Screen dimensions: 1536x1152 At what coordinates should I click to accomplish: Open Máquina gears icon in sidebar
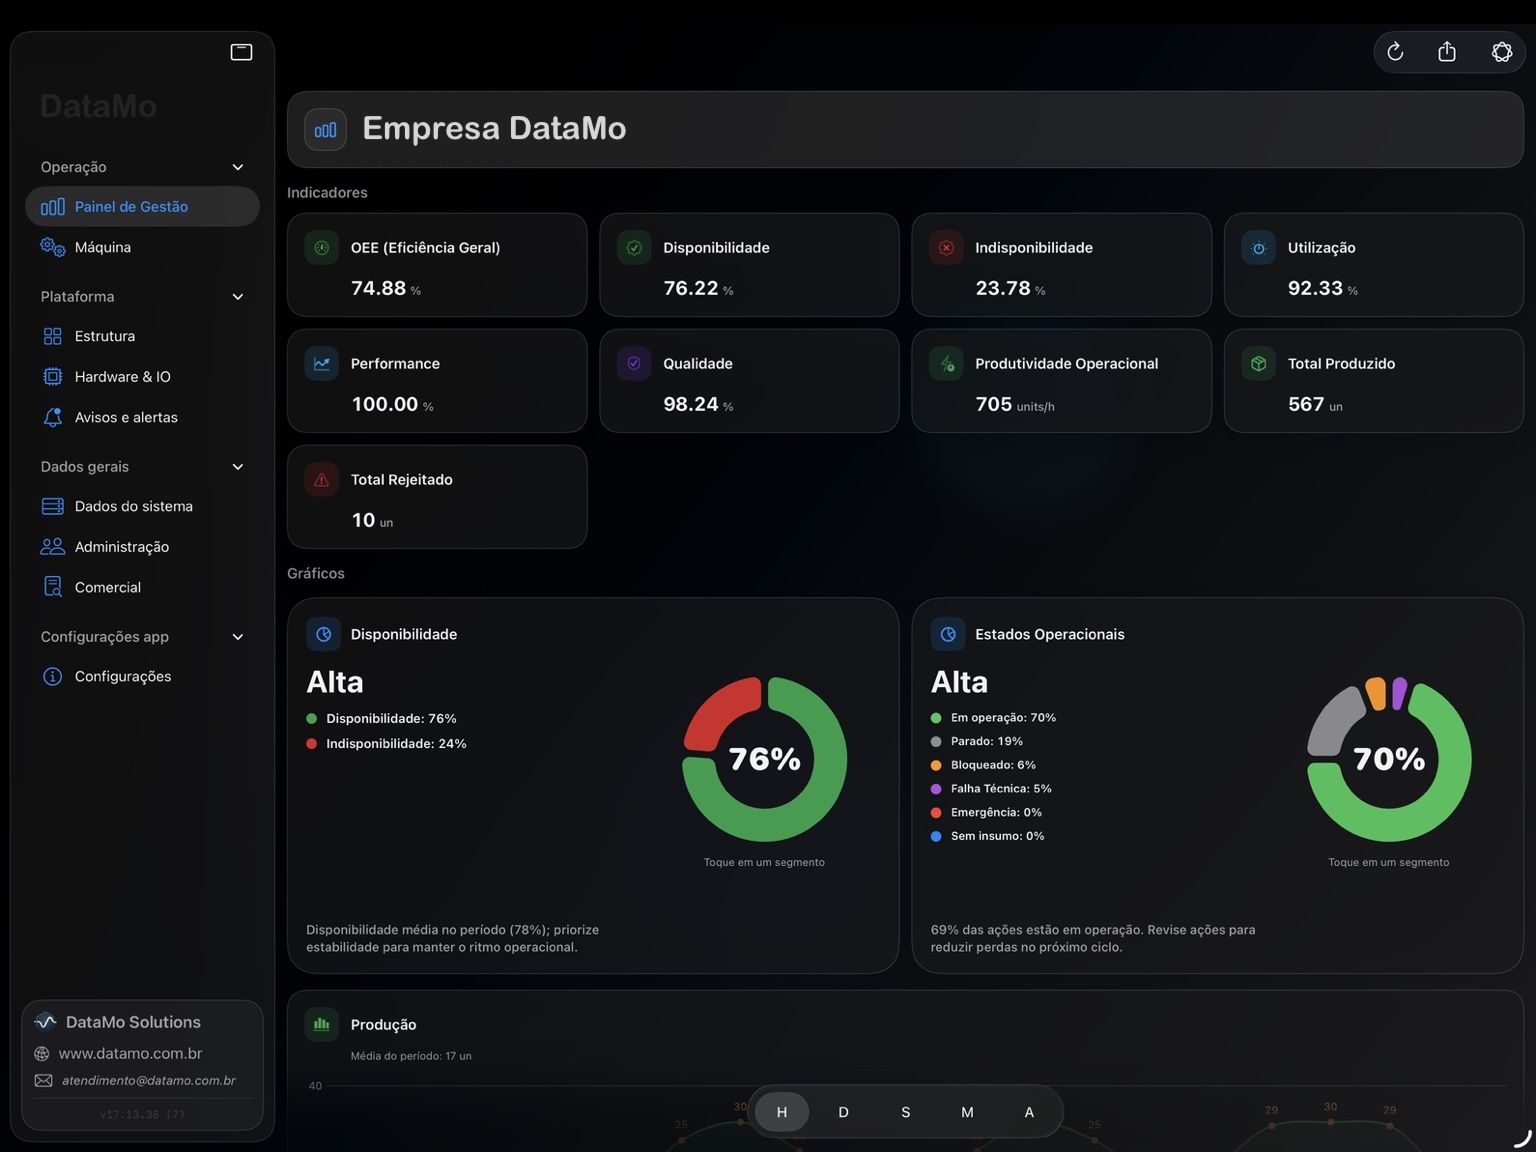point(53,247)
